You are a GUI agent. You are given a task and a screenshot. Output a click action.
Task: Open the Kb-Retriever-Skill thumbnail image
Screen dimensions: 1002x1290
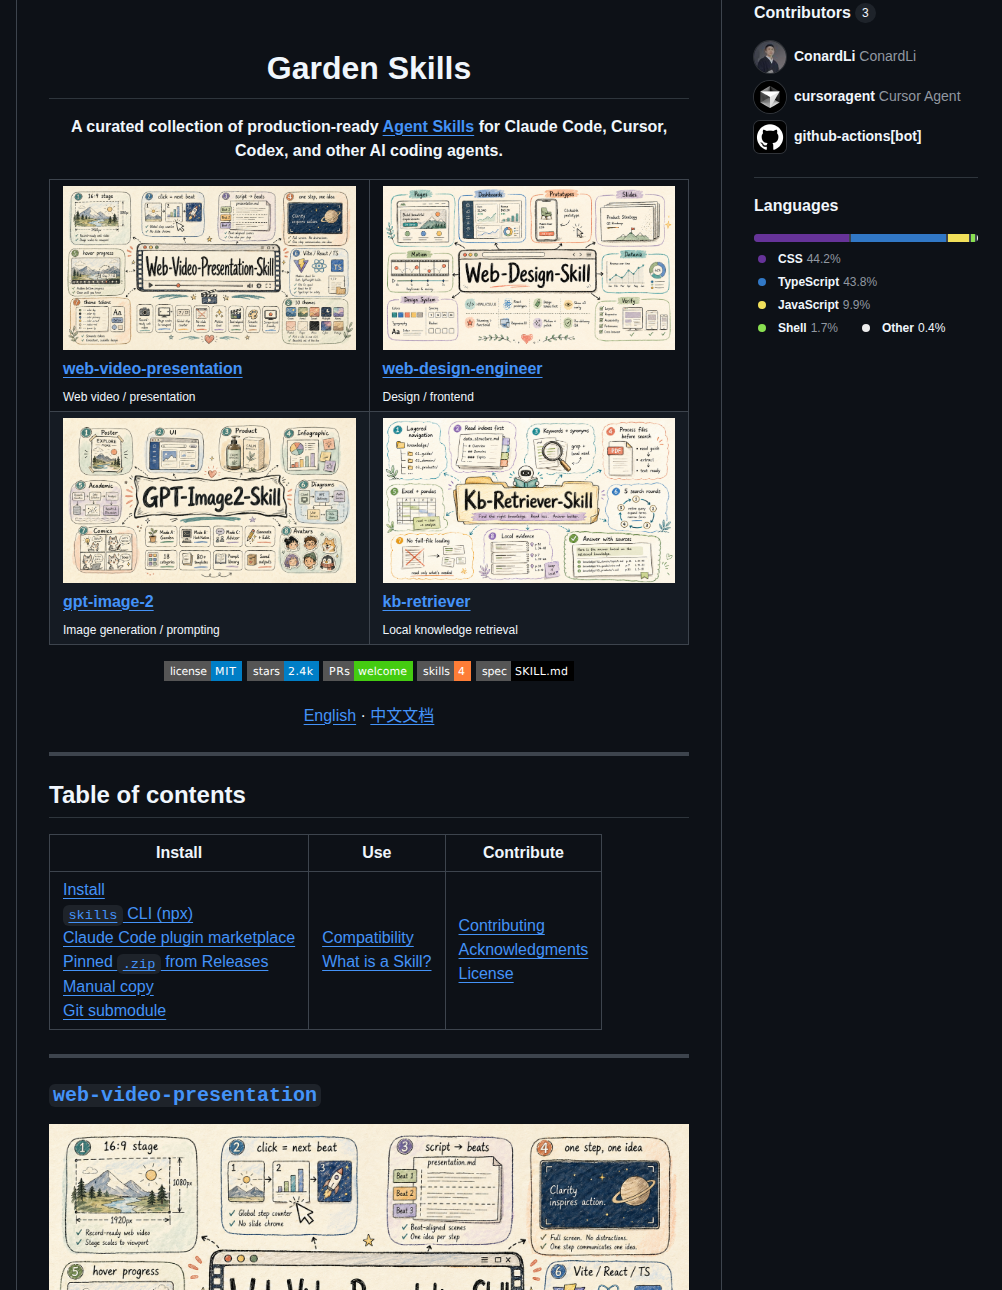[529, 500]
